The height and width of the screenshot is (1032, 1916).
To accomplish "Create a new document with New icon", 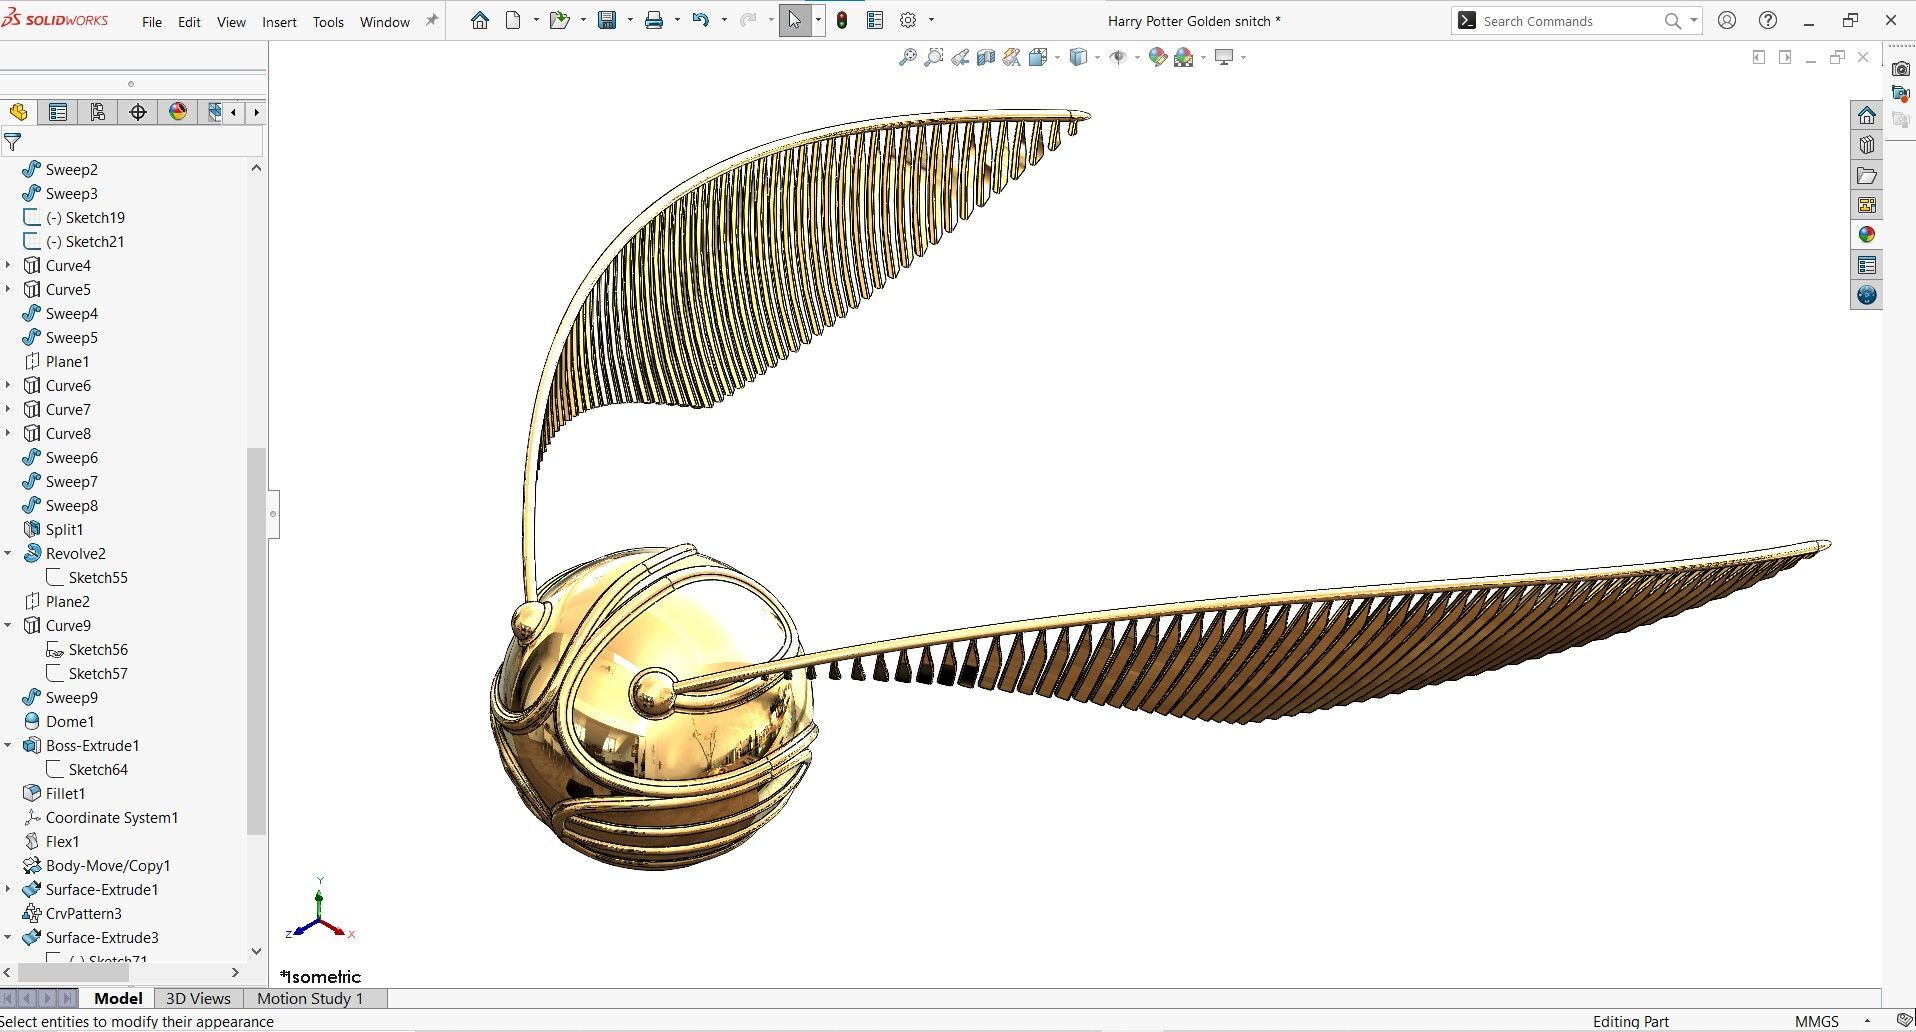I will coord(513,20).
